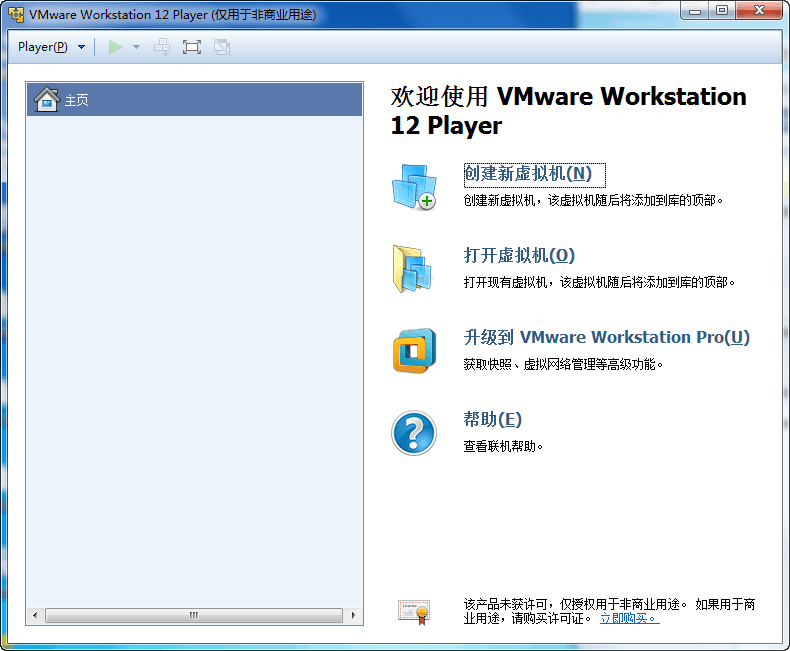Close the VMware Player window

[x=759, y=11]
